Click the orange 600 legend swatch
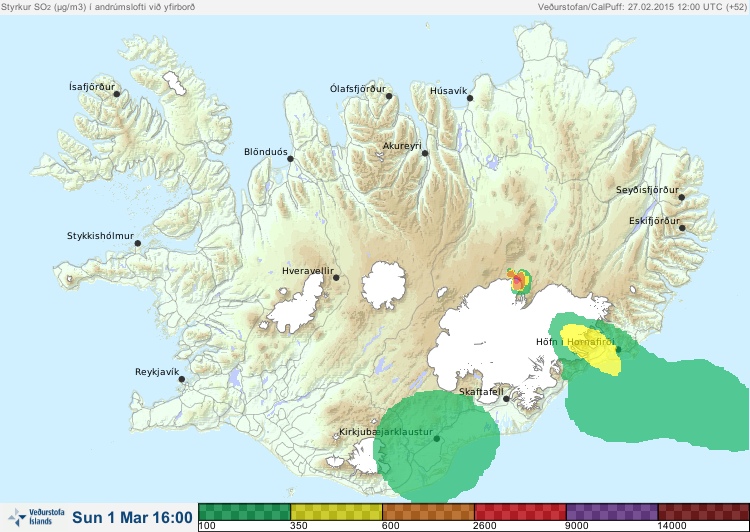 tap(428, 512)
